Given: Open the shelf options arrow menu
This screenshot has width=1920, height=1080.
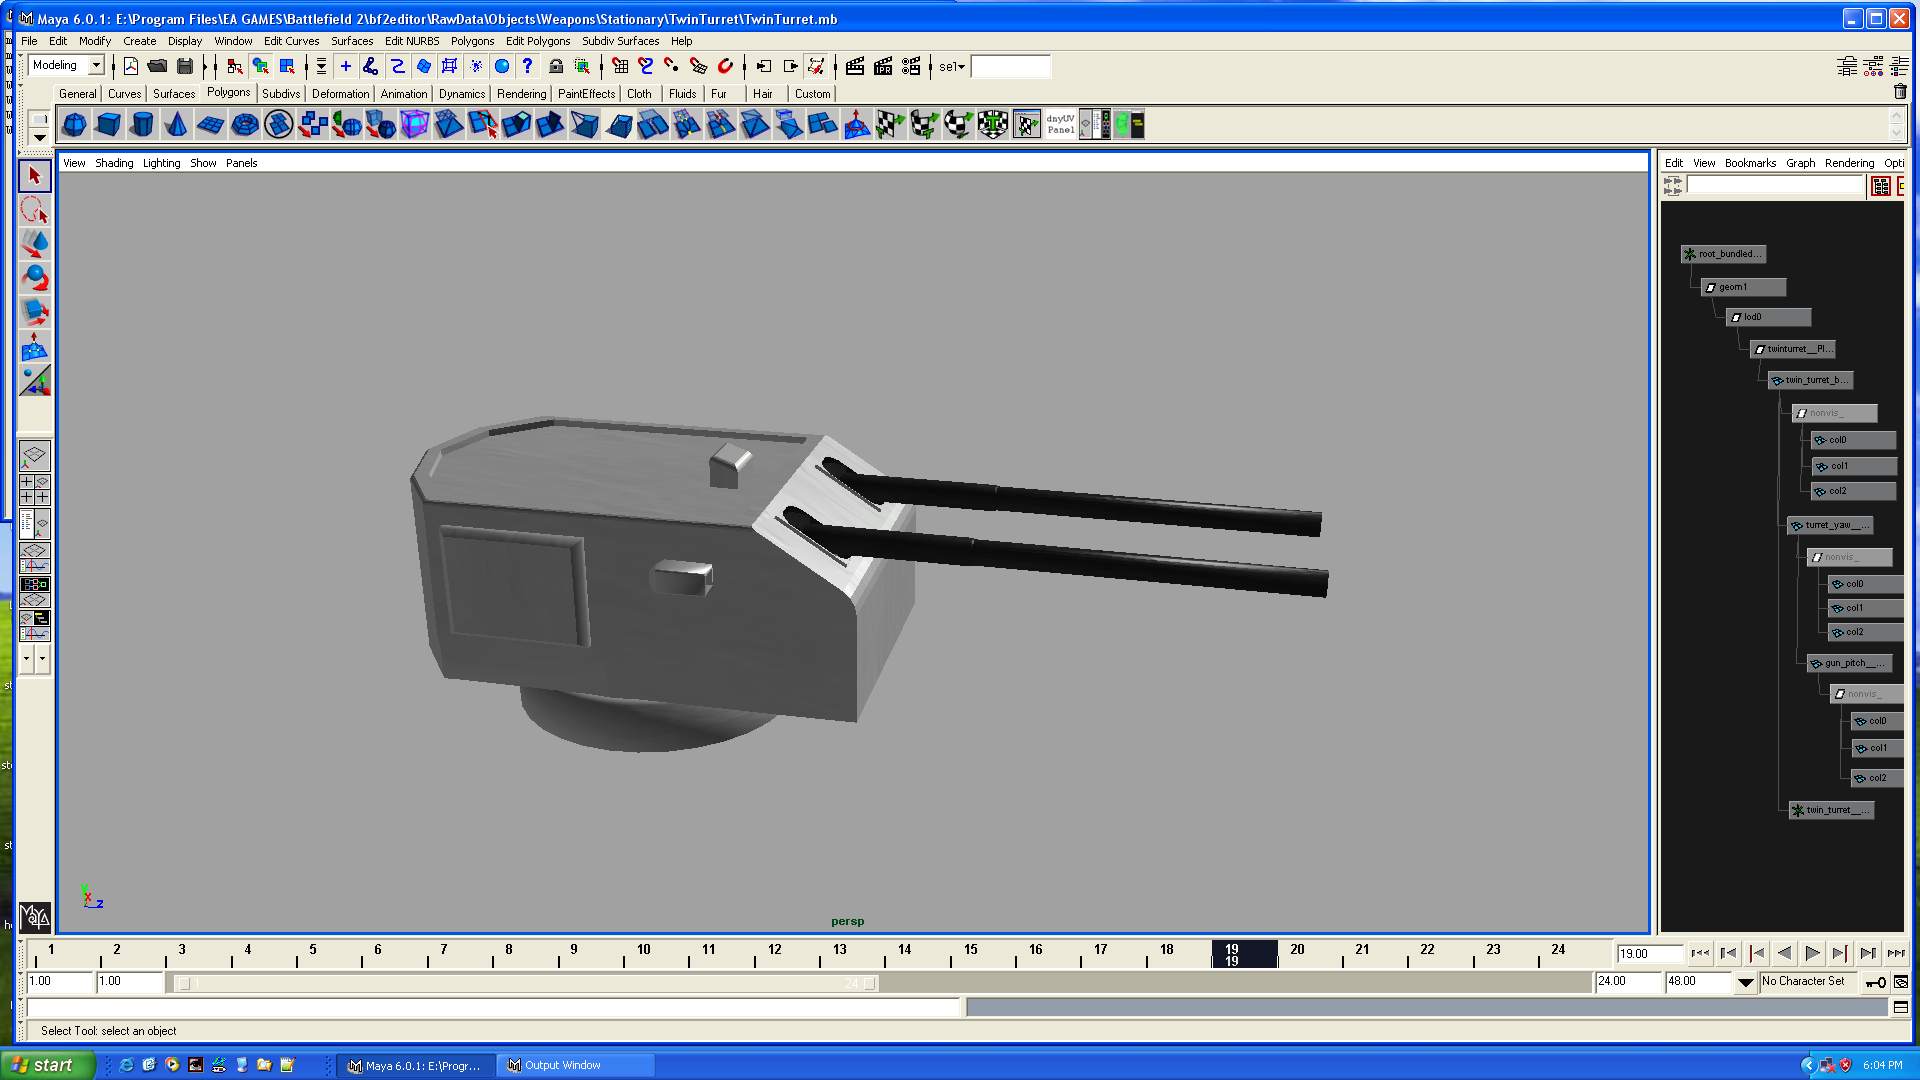Looking at the screenshot, I should pyautogui.click(x=39, y=138).
